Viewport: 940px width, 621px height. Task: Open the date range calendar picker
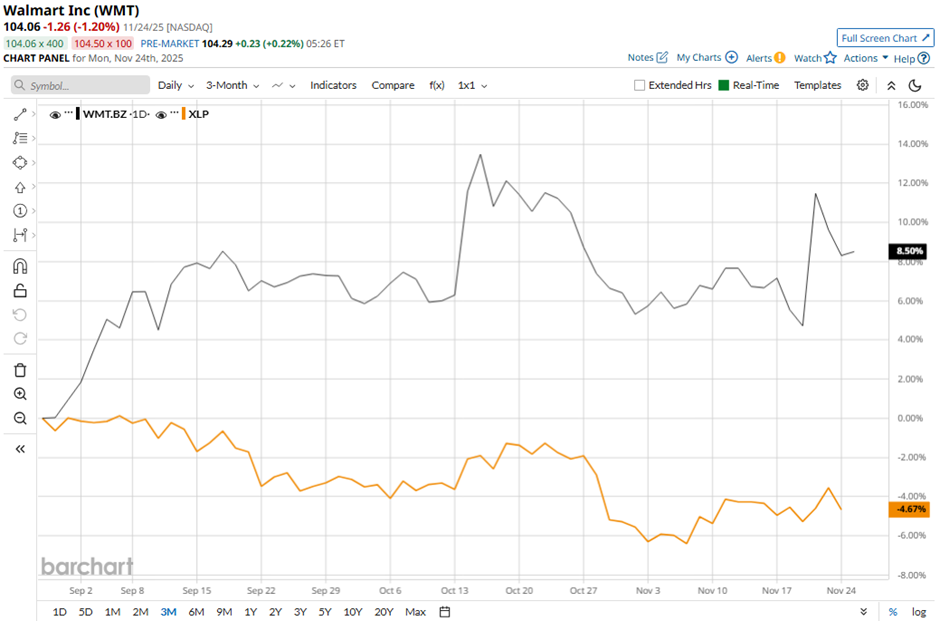[x=444, y=612]
